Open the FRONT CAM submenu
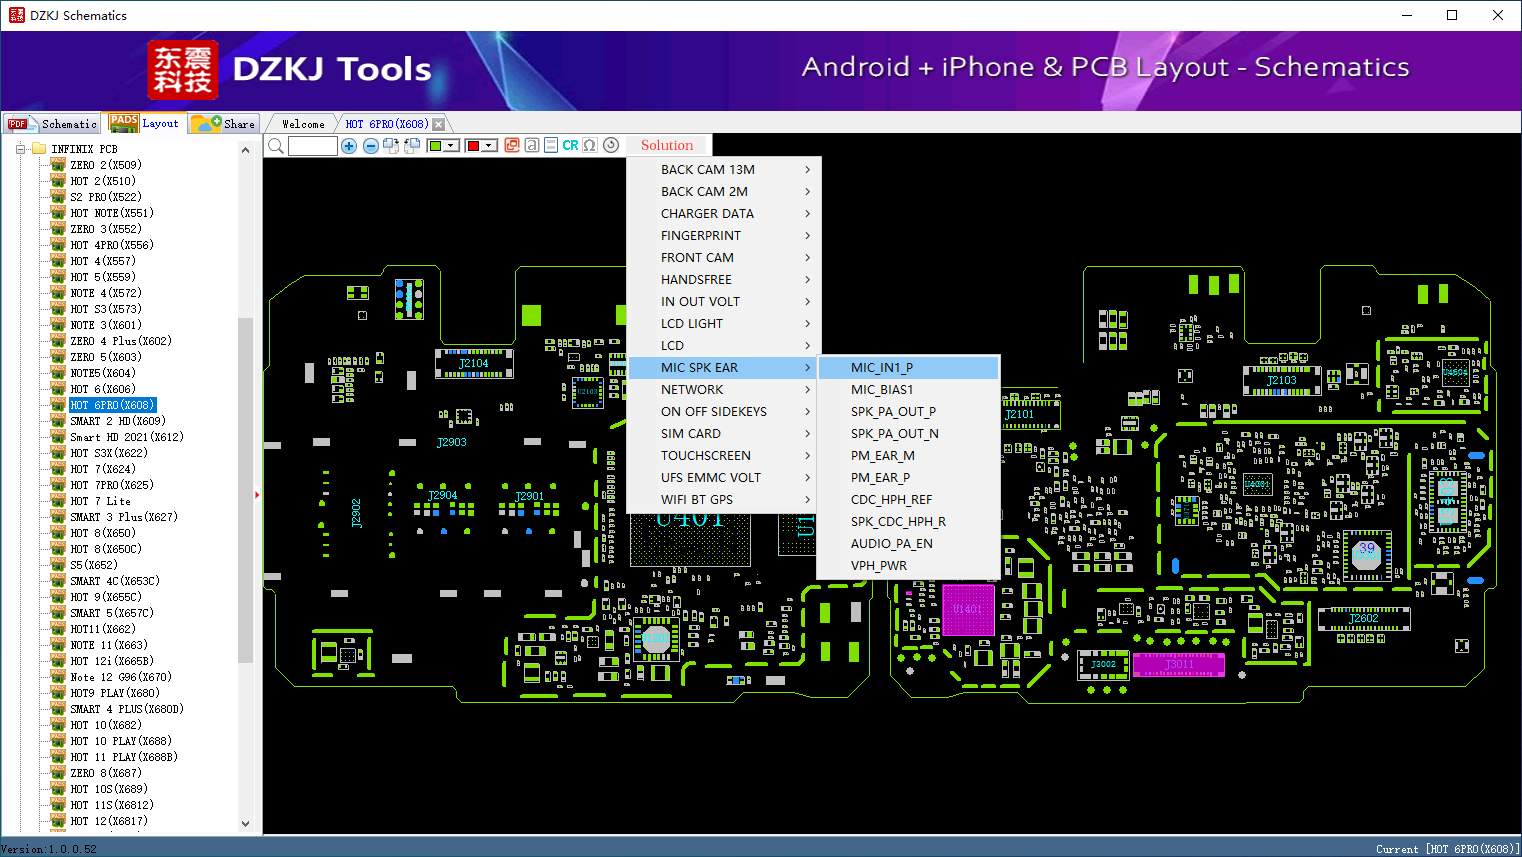 [724, 258]
